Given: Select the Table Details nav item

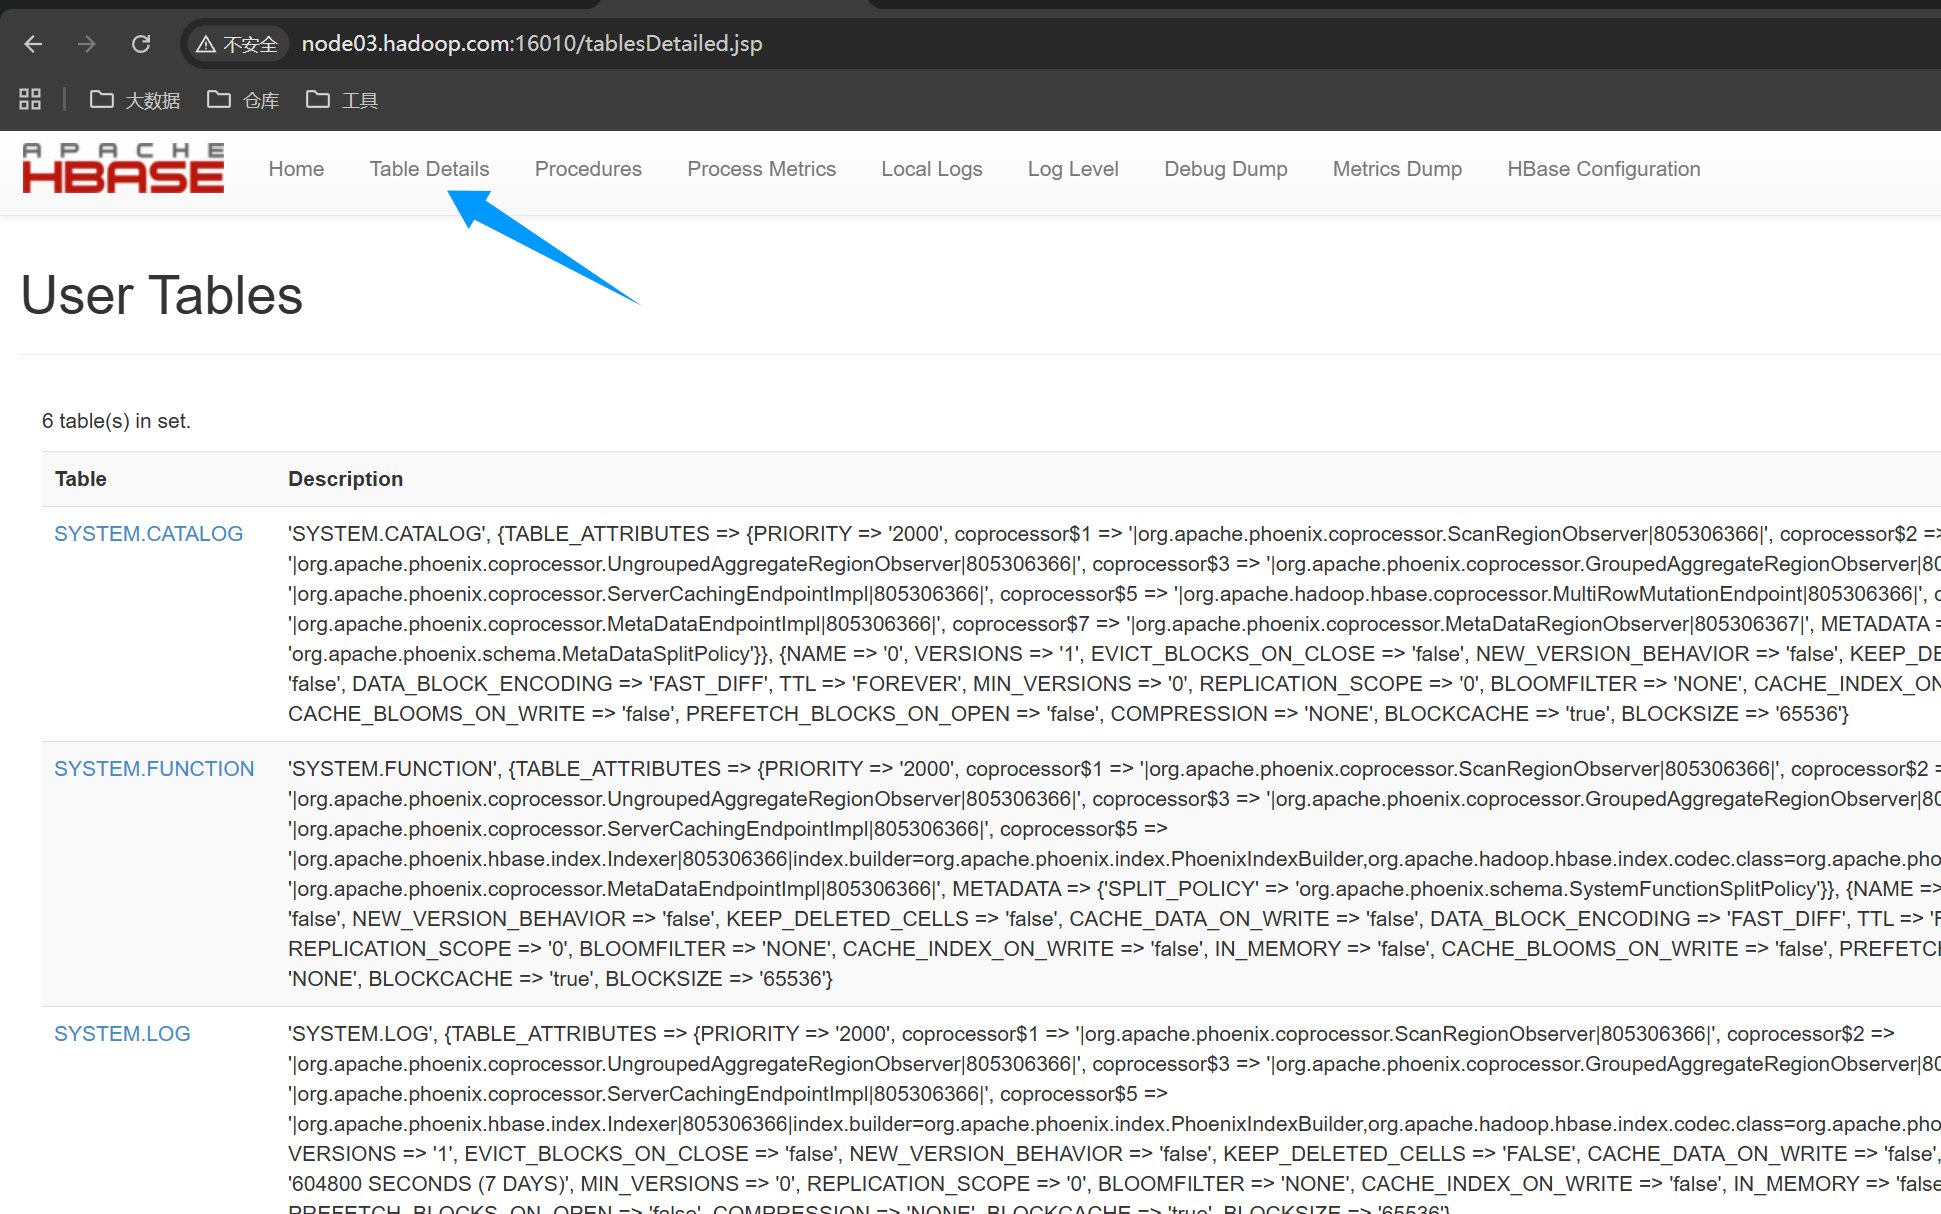Looking at the screenshot, I should tap(429, 169).
